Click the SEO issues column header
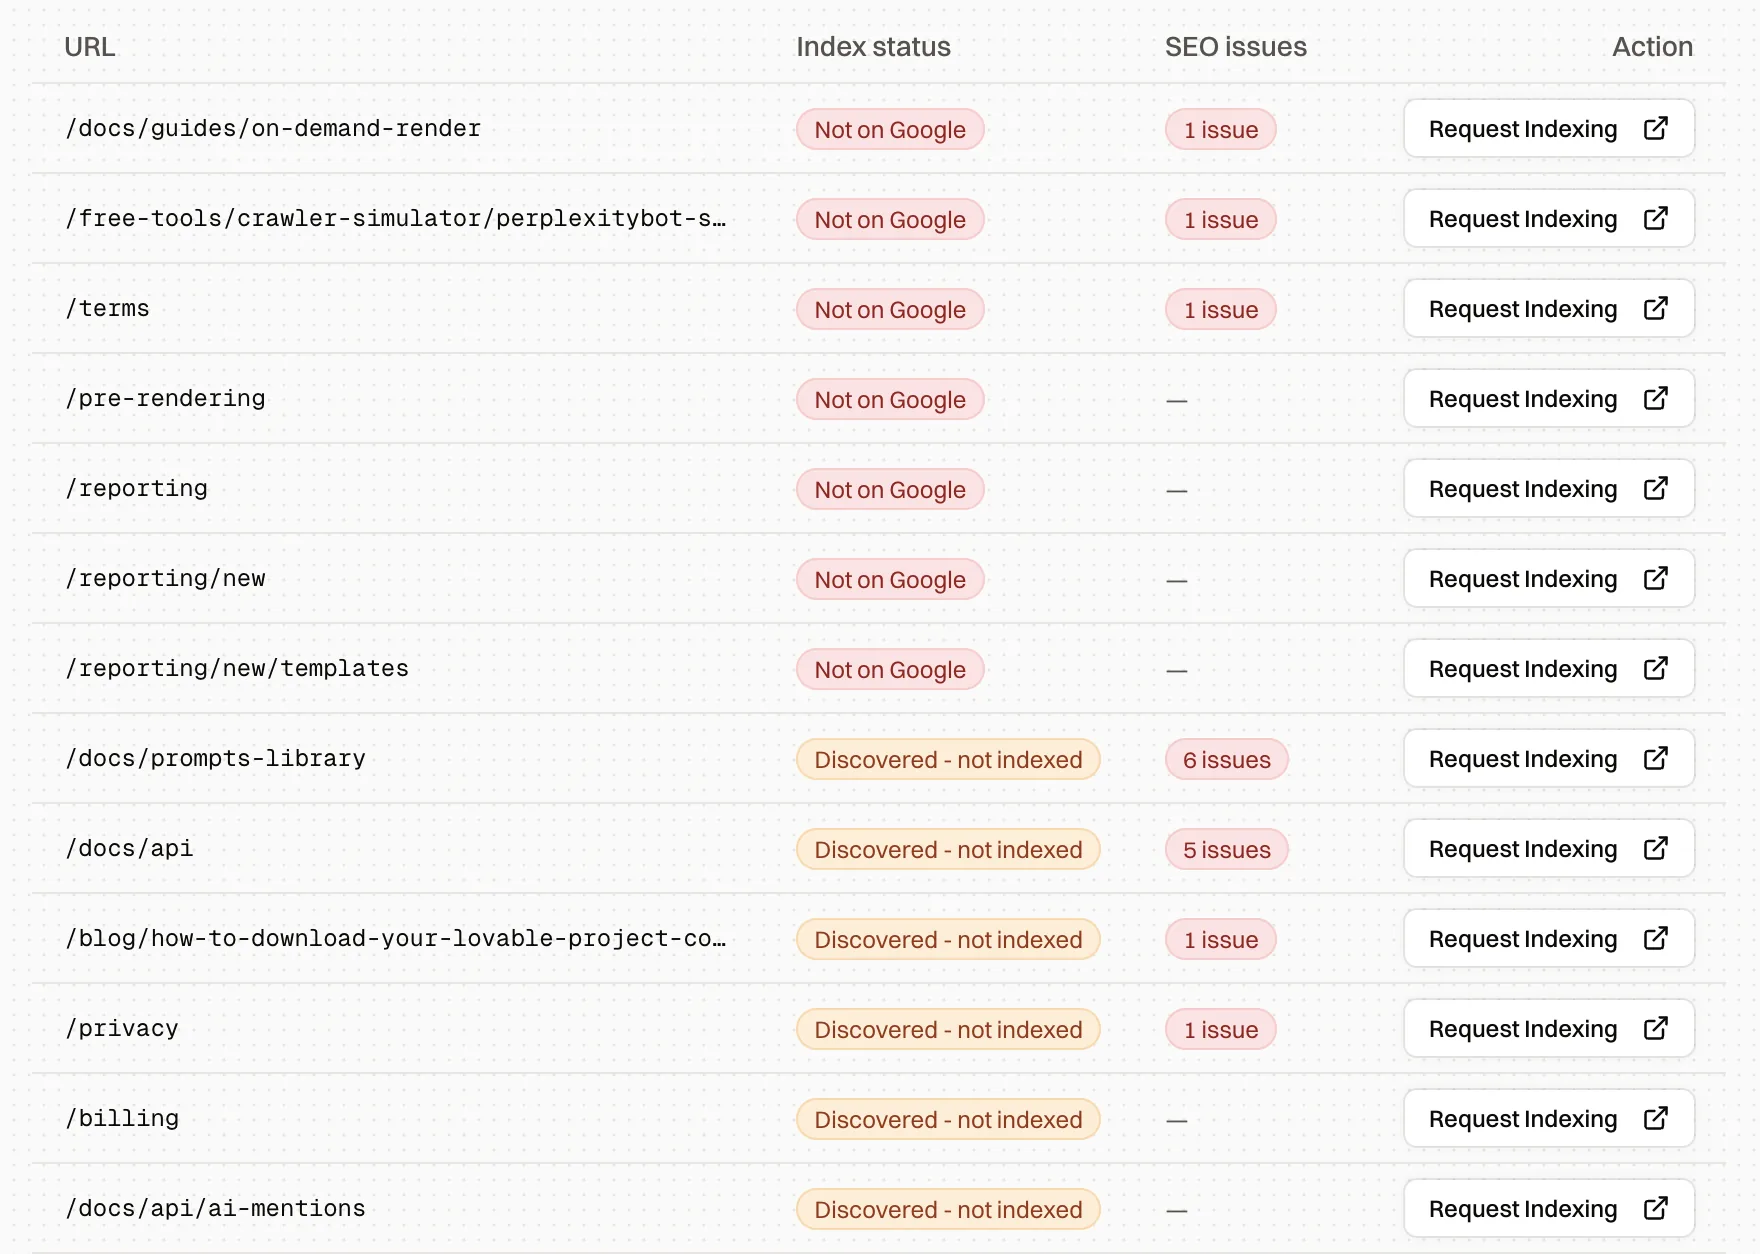 tap(1236, 47)
